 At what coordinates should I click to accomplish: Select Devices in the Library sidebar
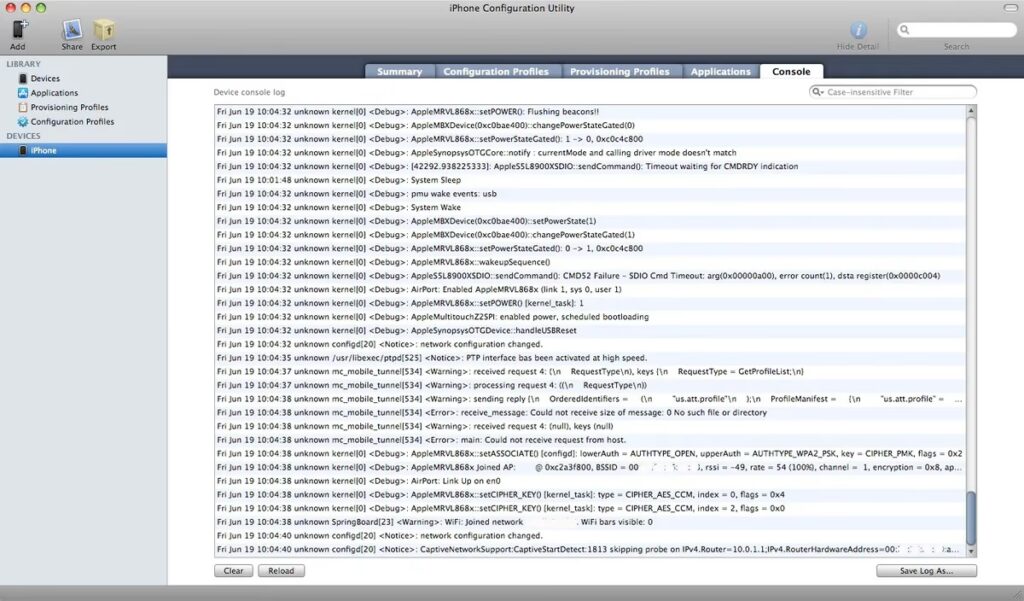coord(44,78)
